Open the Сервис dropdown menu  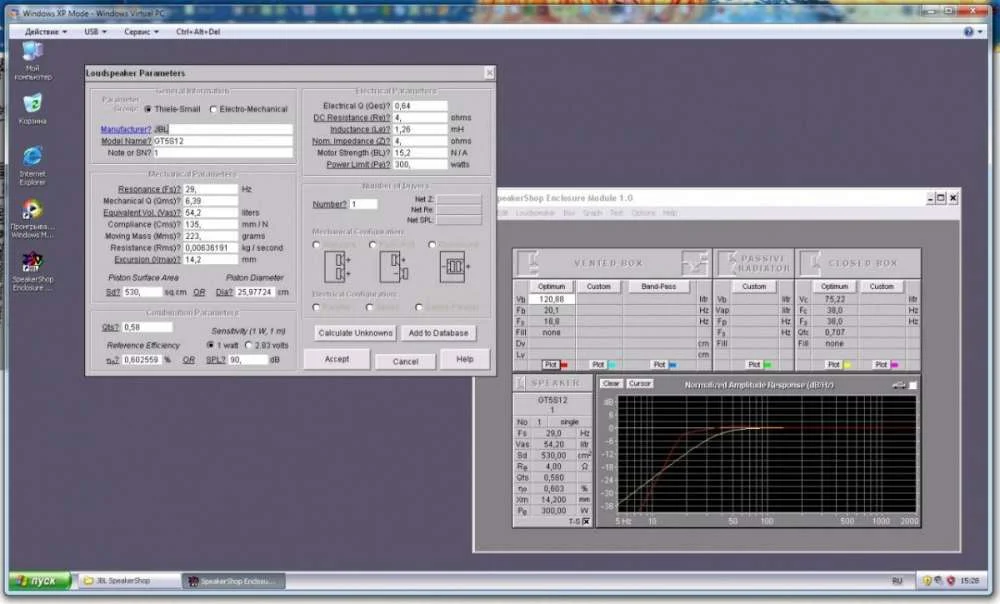click(141, 31)
